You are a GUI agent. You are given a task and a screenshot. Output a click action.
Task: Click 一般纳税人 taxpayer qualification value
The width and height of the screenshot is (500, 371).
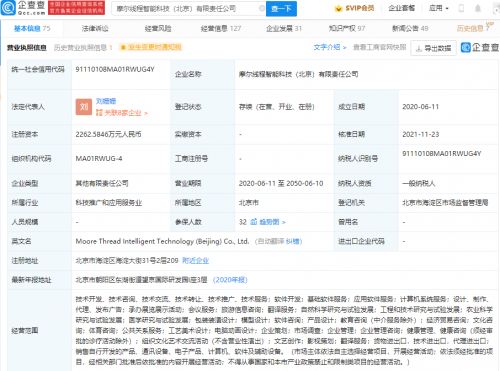419,183
